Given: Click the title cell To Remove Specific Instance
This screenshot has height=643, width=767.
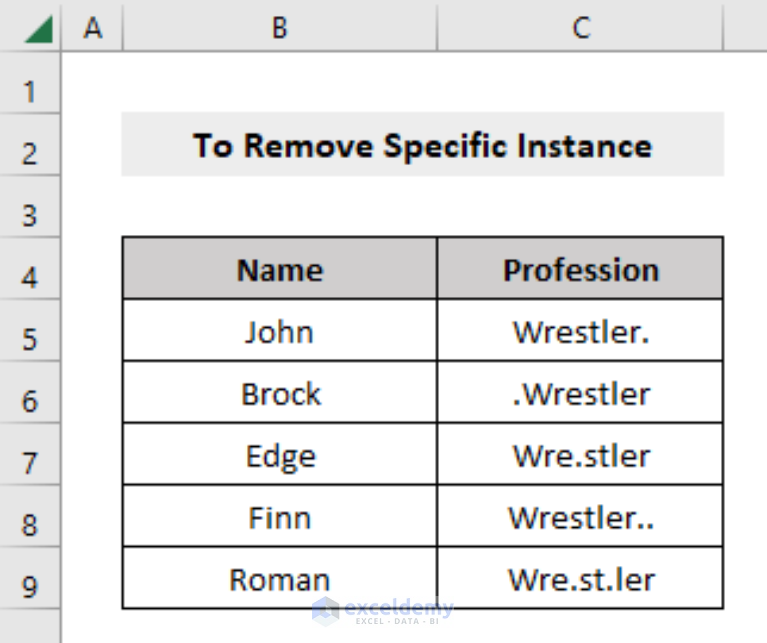Looking at the screenshot, I should [423, 144].
